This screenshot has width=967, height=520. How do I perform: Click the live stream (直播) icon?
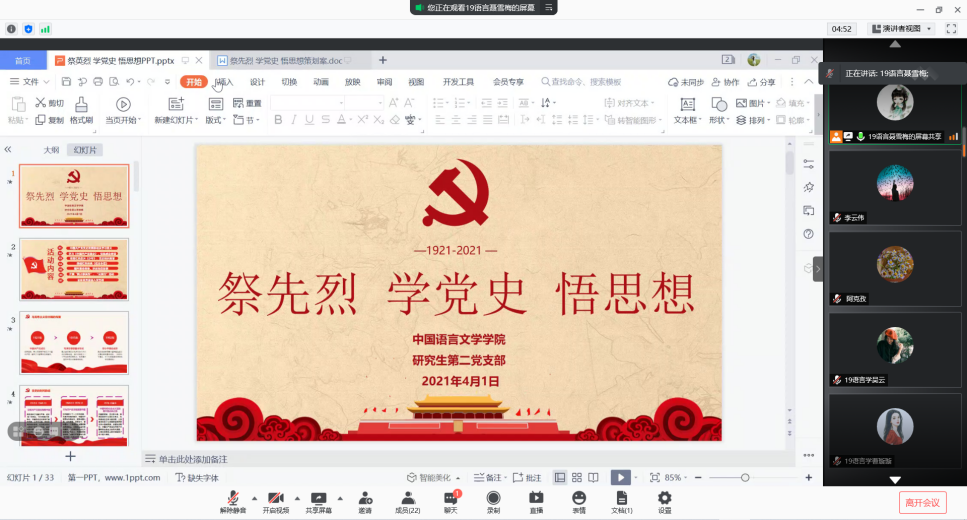click(x=536, y=498)
